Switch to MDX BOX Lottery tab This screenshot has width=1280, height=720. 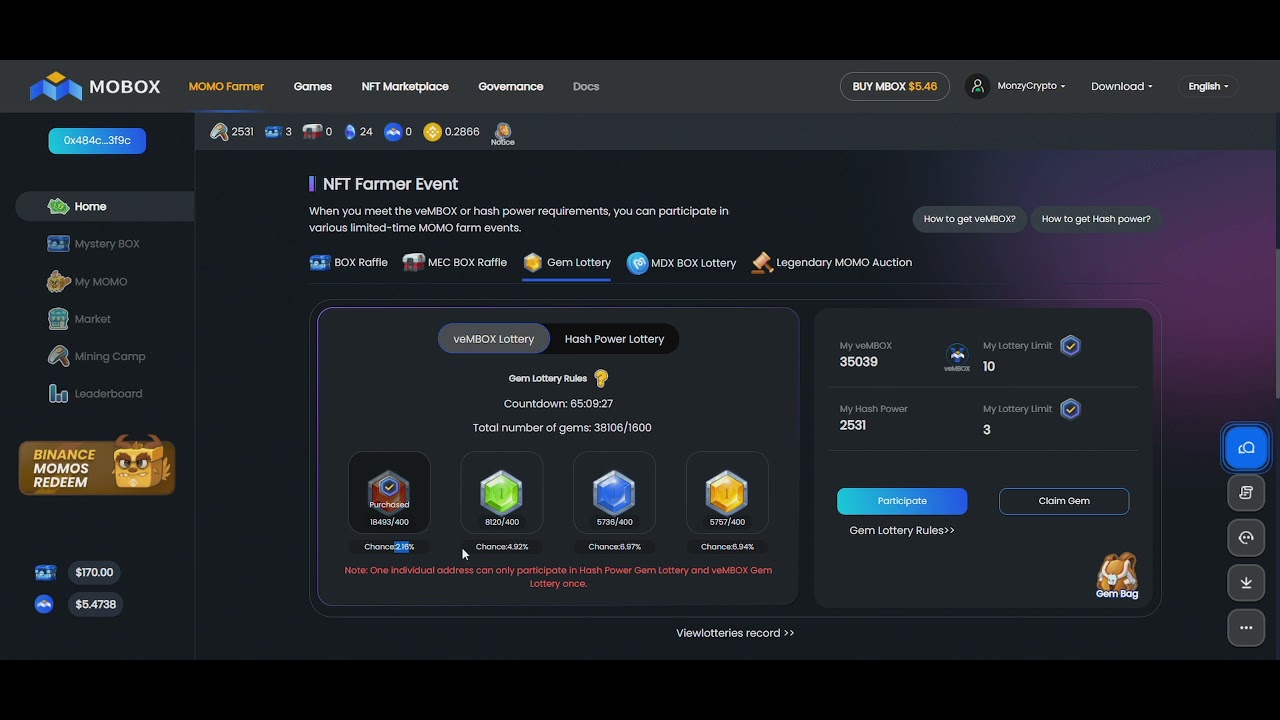pyautogui.click(x=681, y=263)
